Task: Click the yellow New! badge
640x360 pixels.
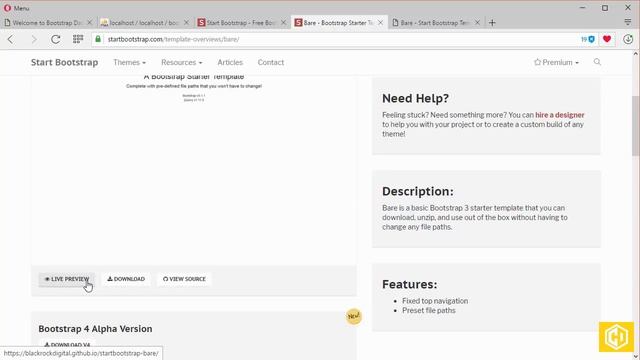Action: (353, 316)
